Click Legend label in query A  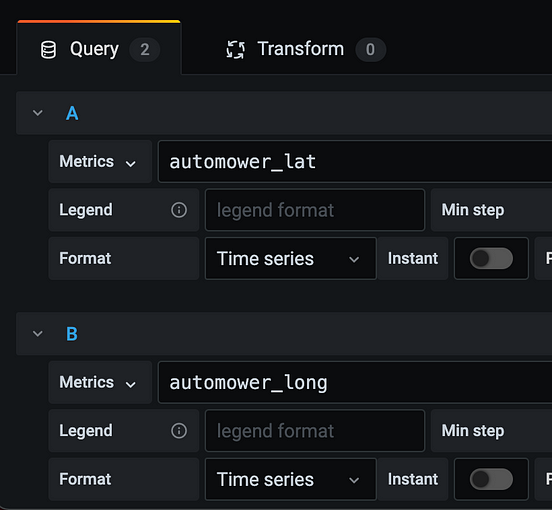pos(86,210)
